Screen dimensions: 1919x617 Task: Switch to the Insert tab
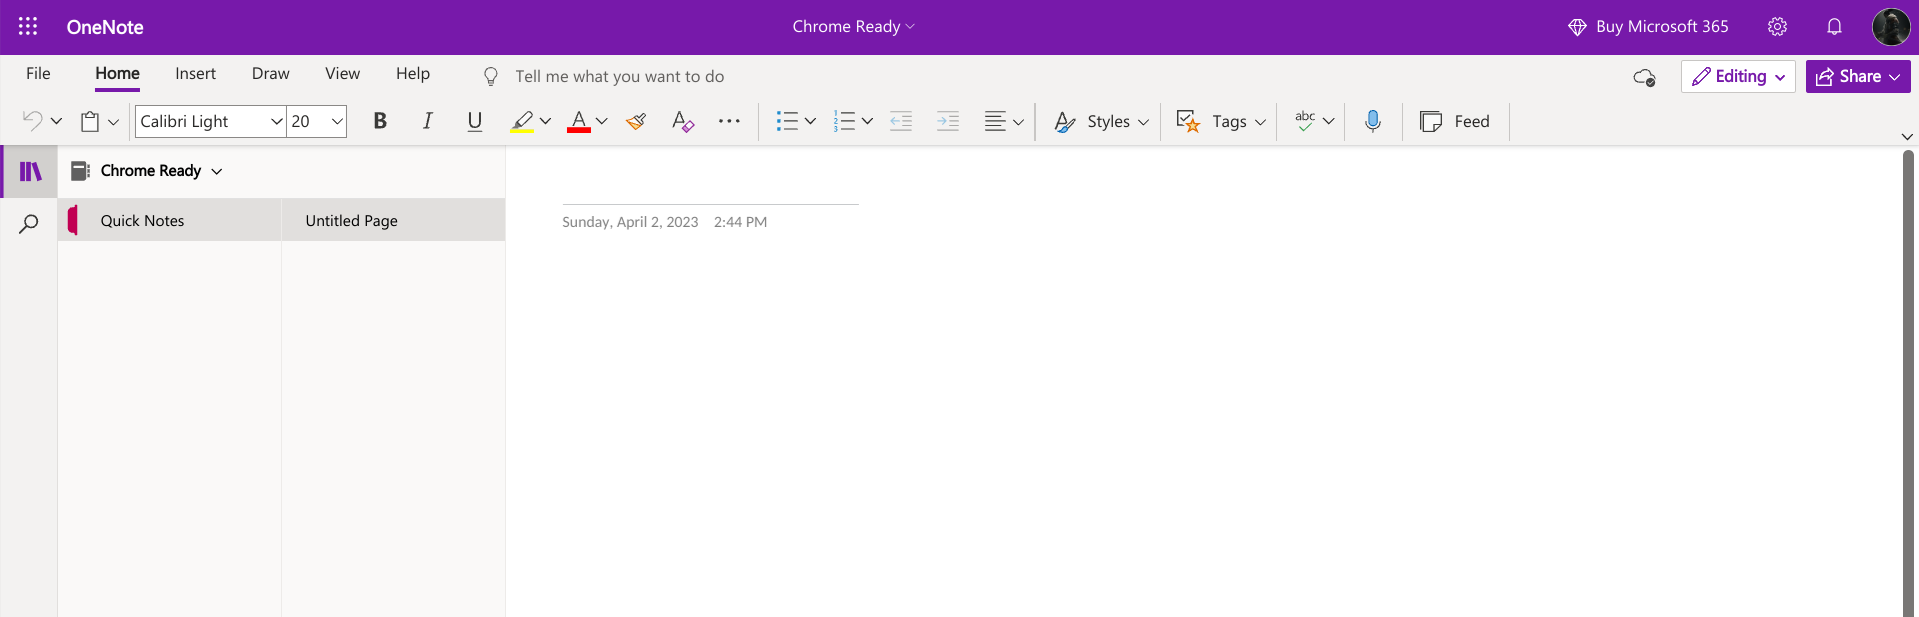(x=196, y=74)
